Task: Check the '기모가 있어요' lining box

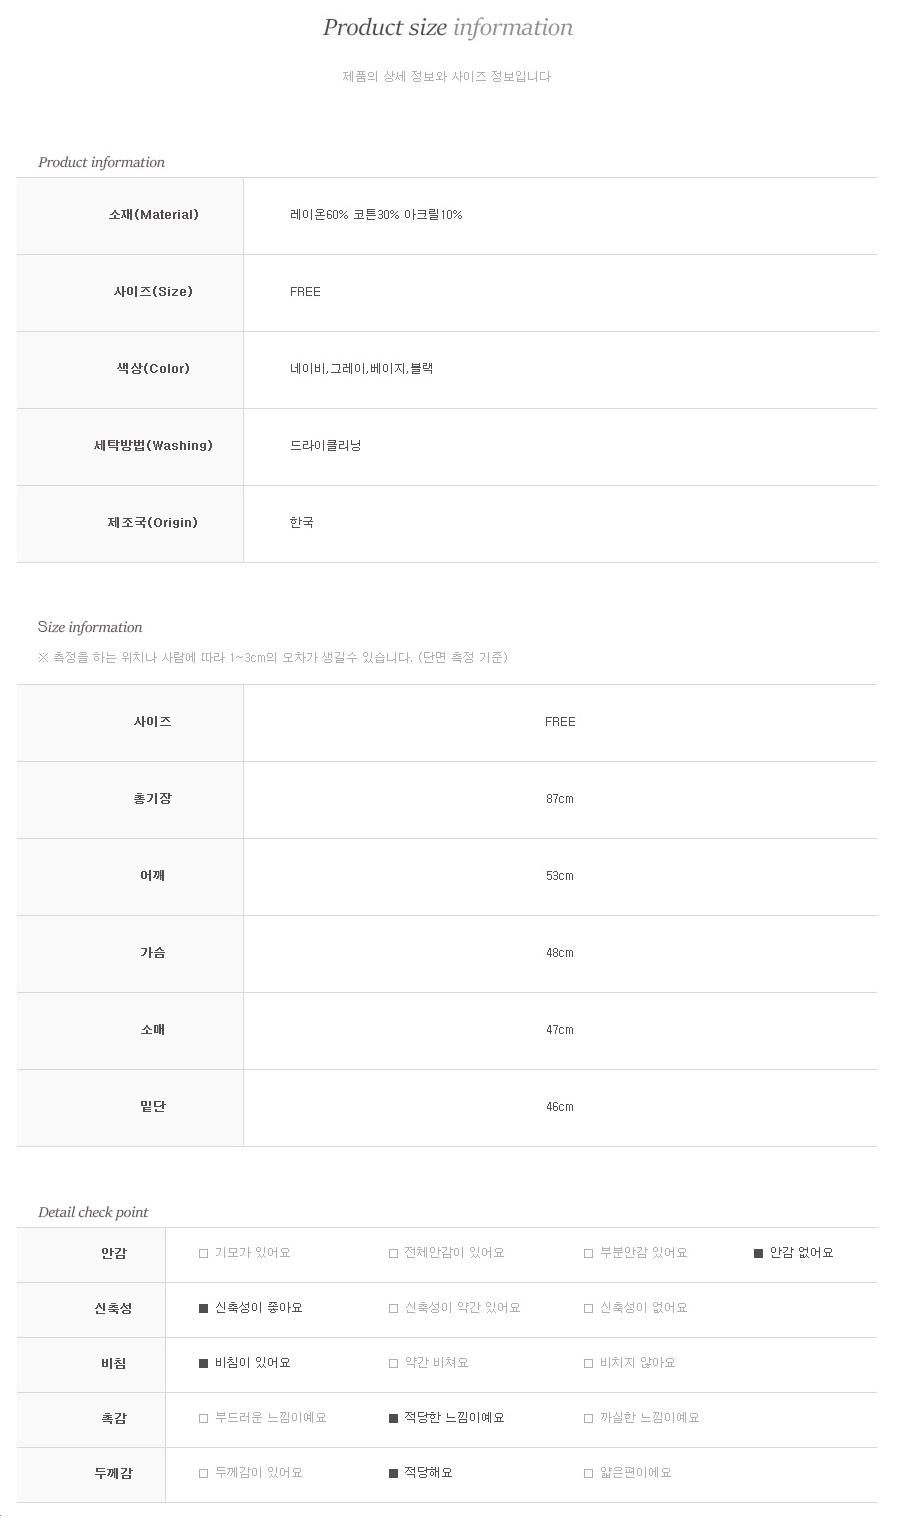Action: click(204, 1253)
